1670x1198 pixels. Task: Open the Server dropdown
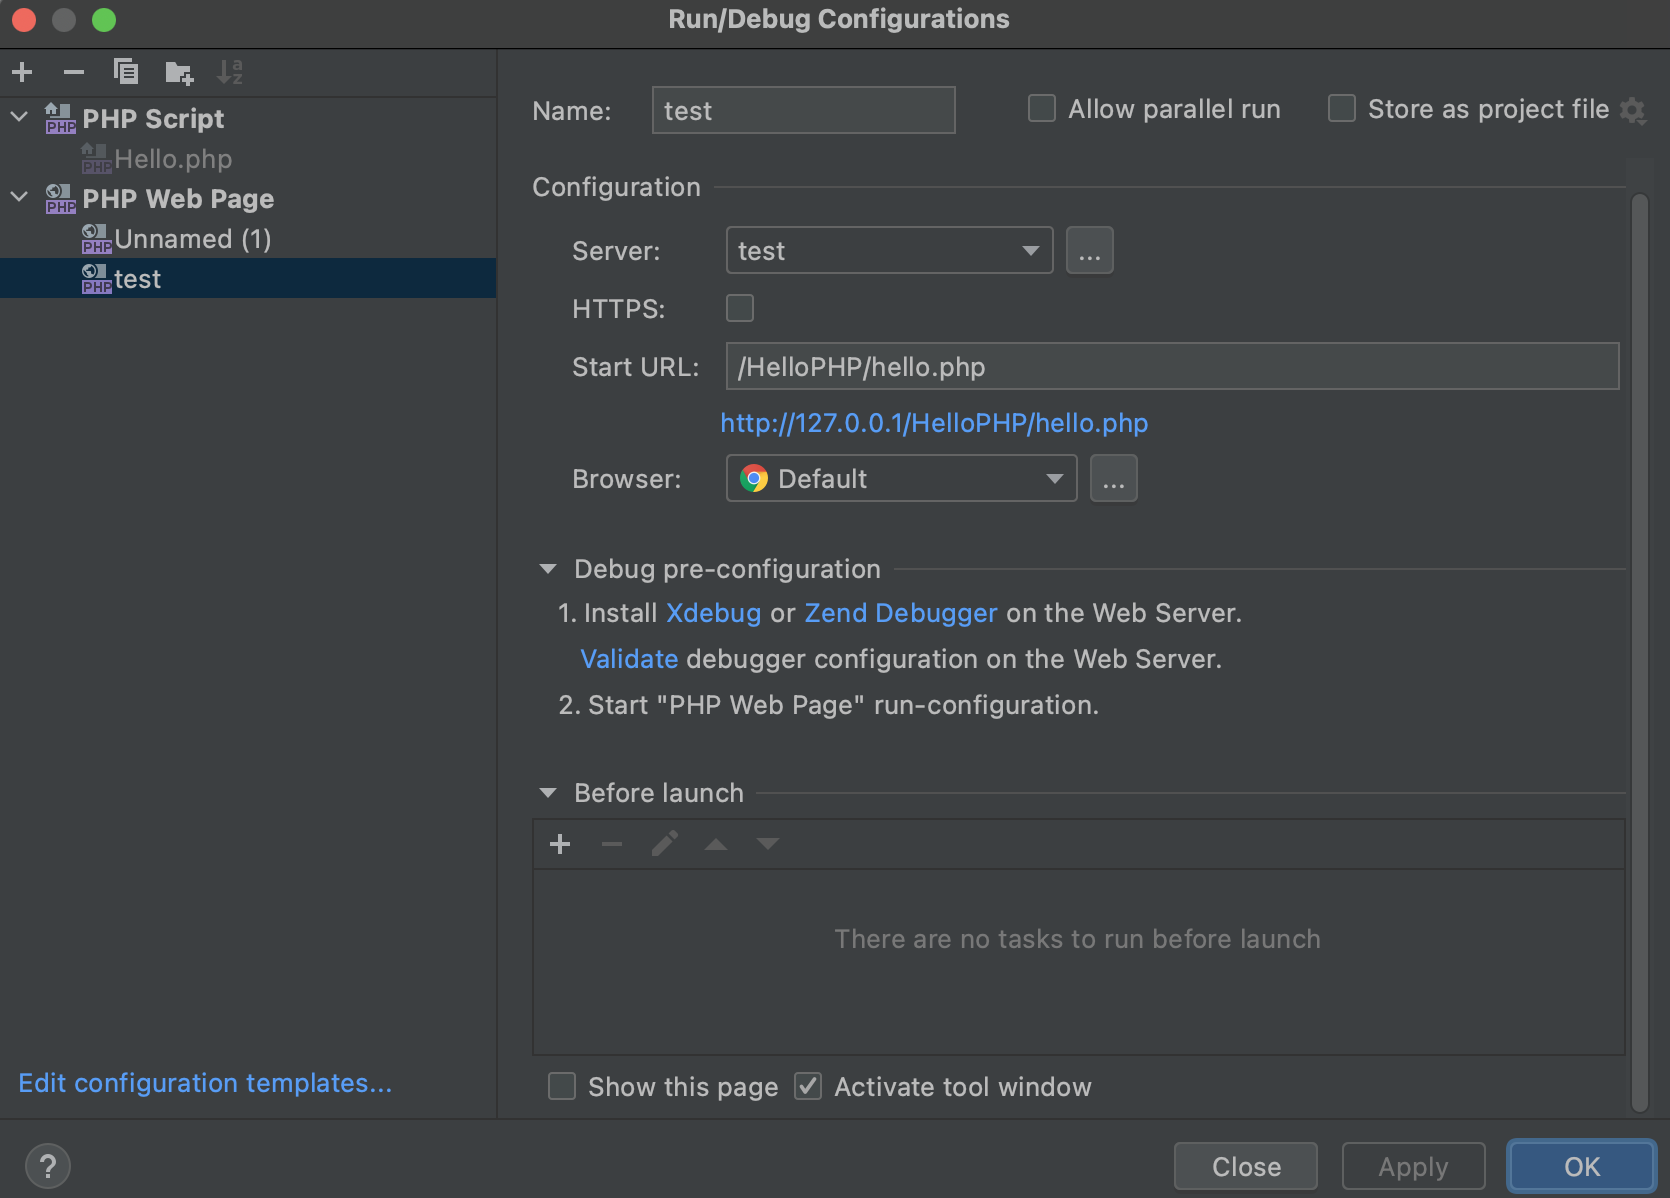[889, 250]
